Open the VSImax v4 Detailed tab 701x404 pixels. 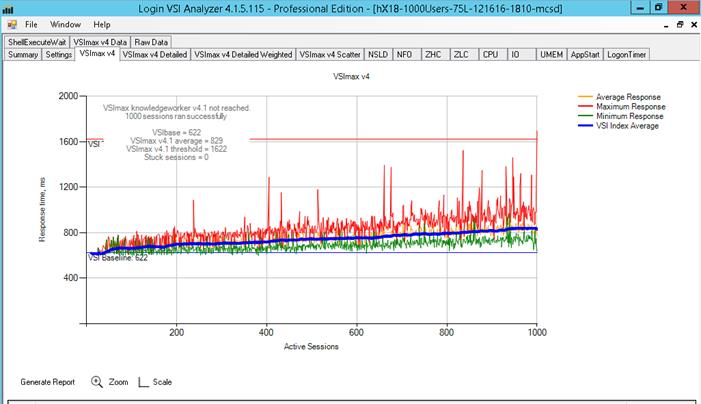click(x=155, y=55)
